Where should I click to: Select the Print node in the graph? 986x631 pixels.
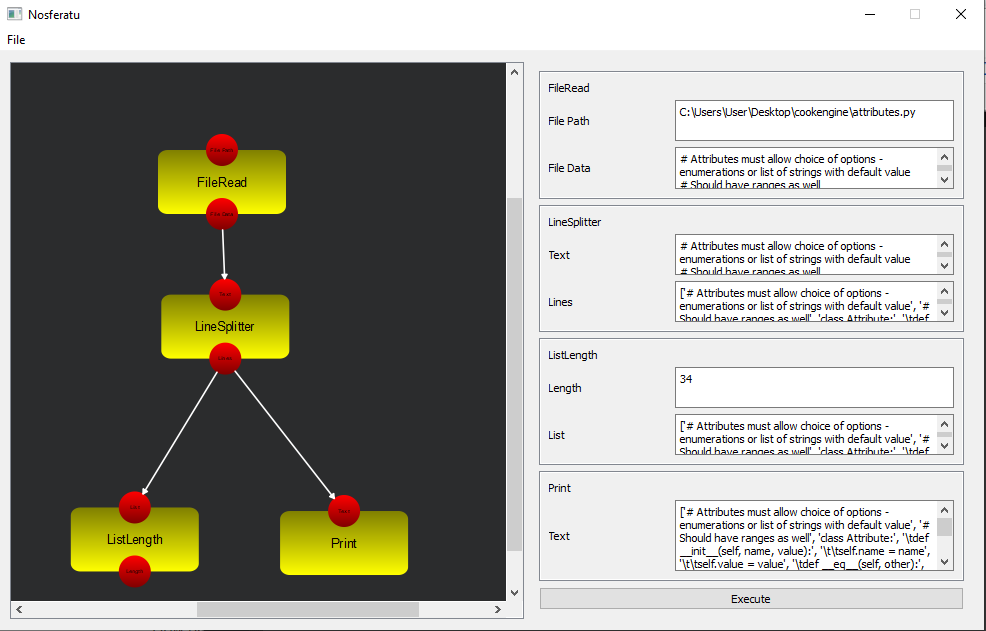[344, 544]
